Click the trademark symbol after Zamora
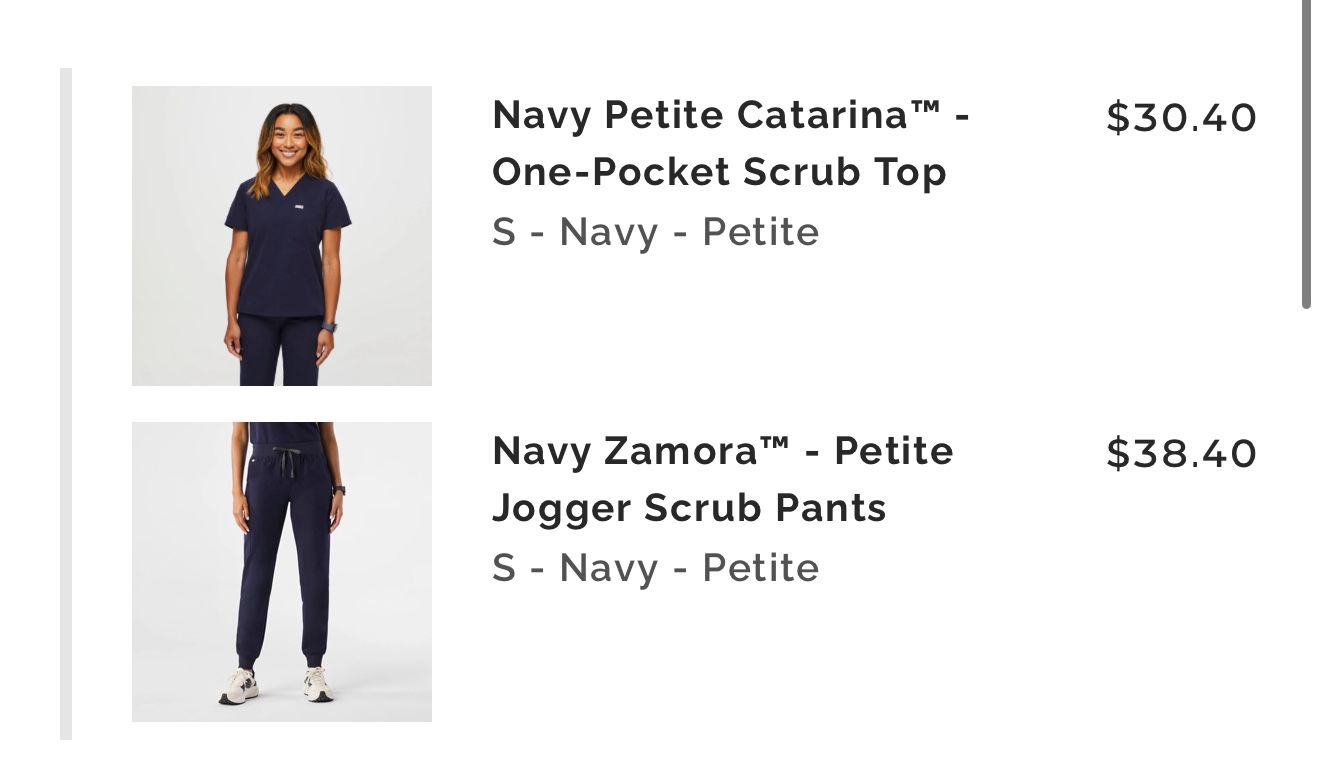This screenshot has height=784, width=1320. pos(774,444)
